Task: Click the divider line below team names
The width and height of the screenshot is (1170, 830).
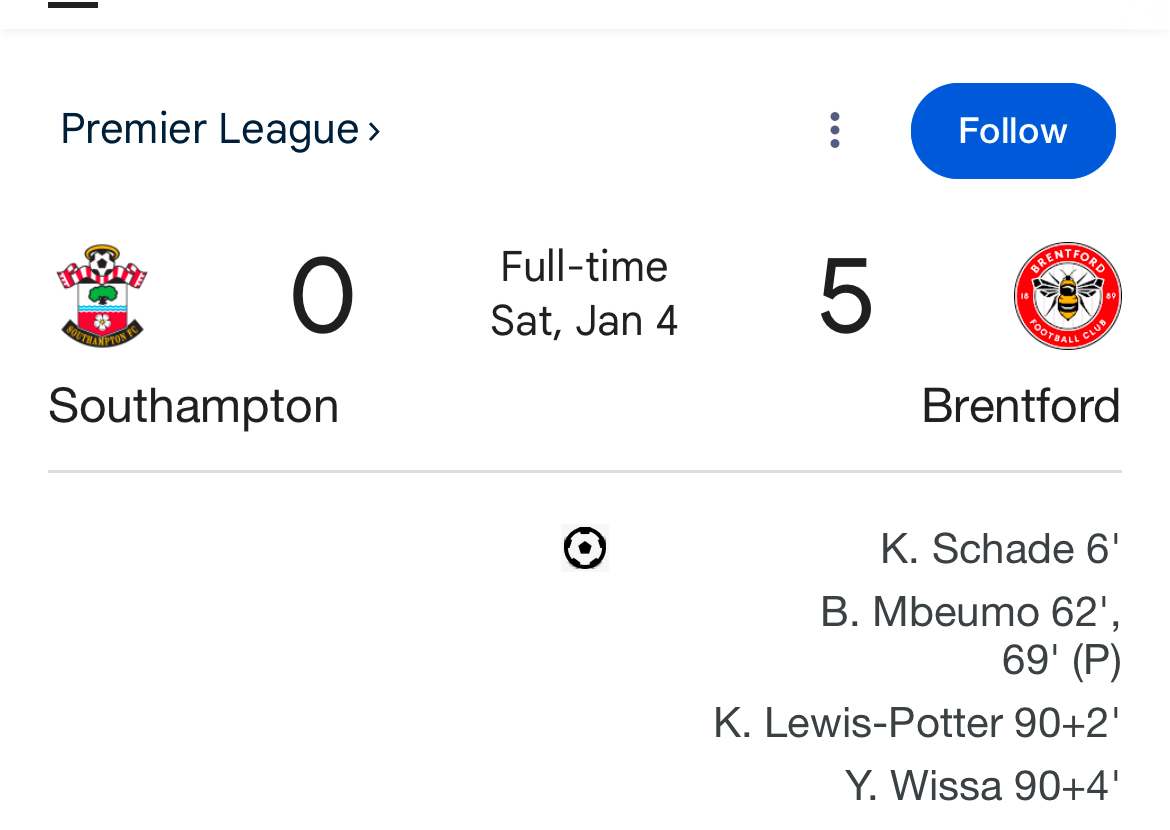Action: 584,471
